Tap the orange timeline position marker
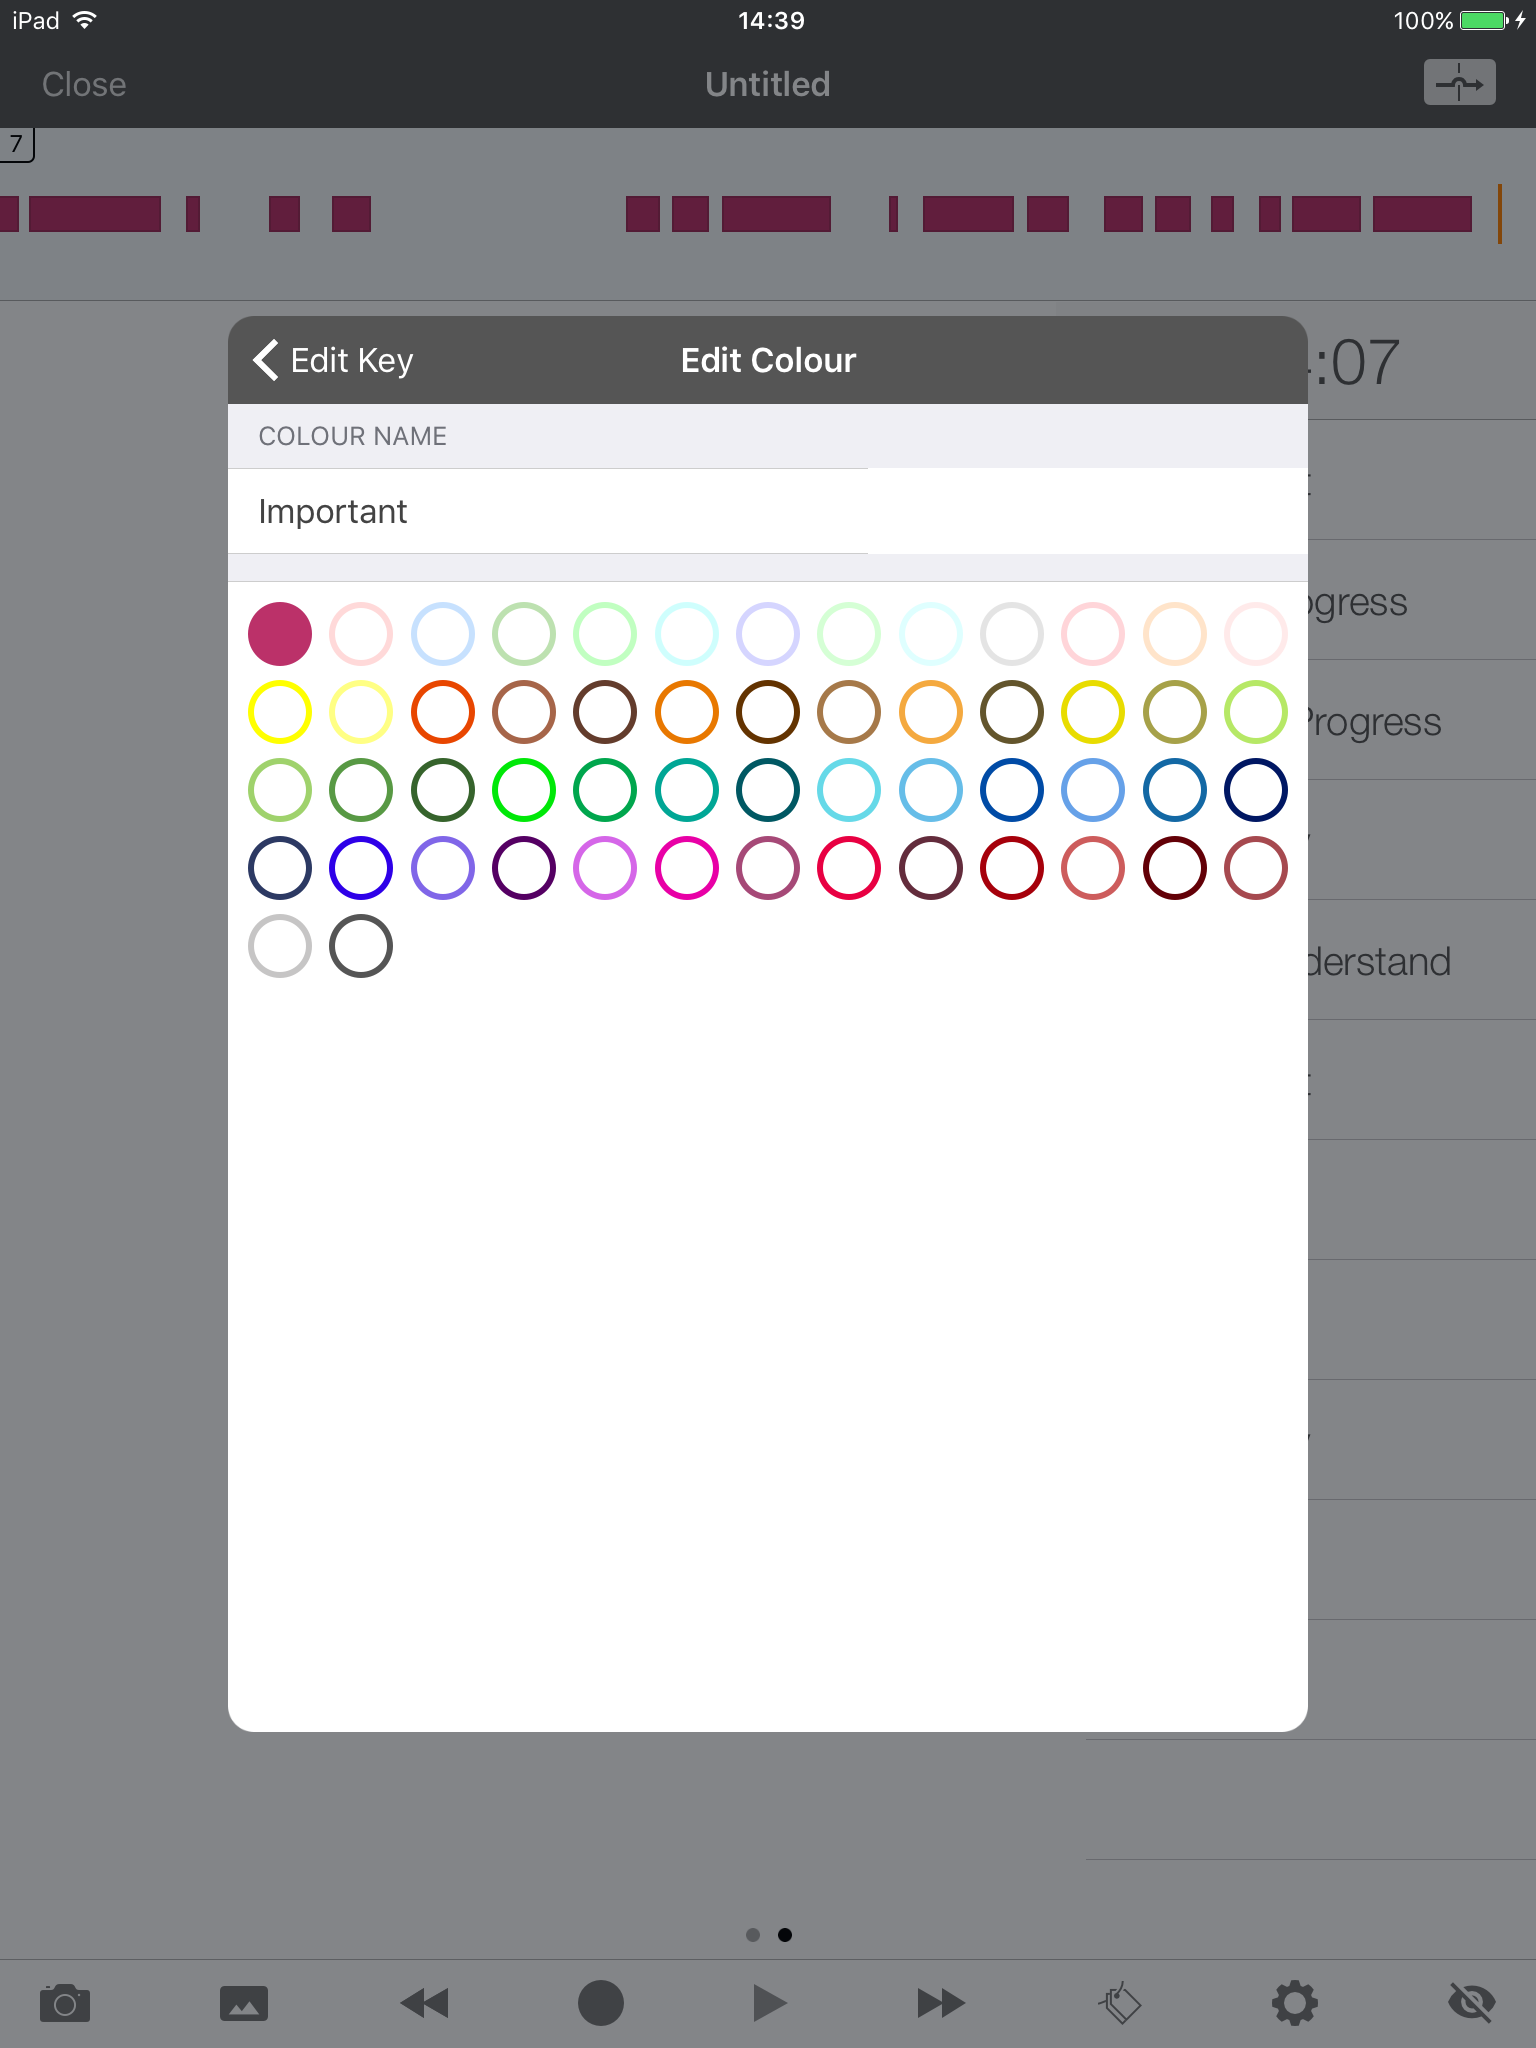 tap(1500, 213)
